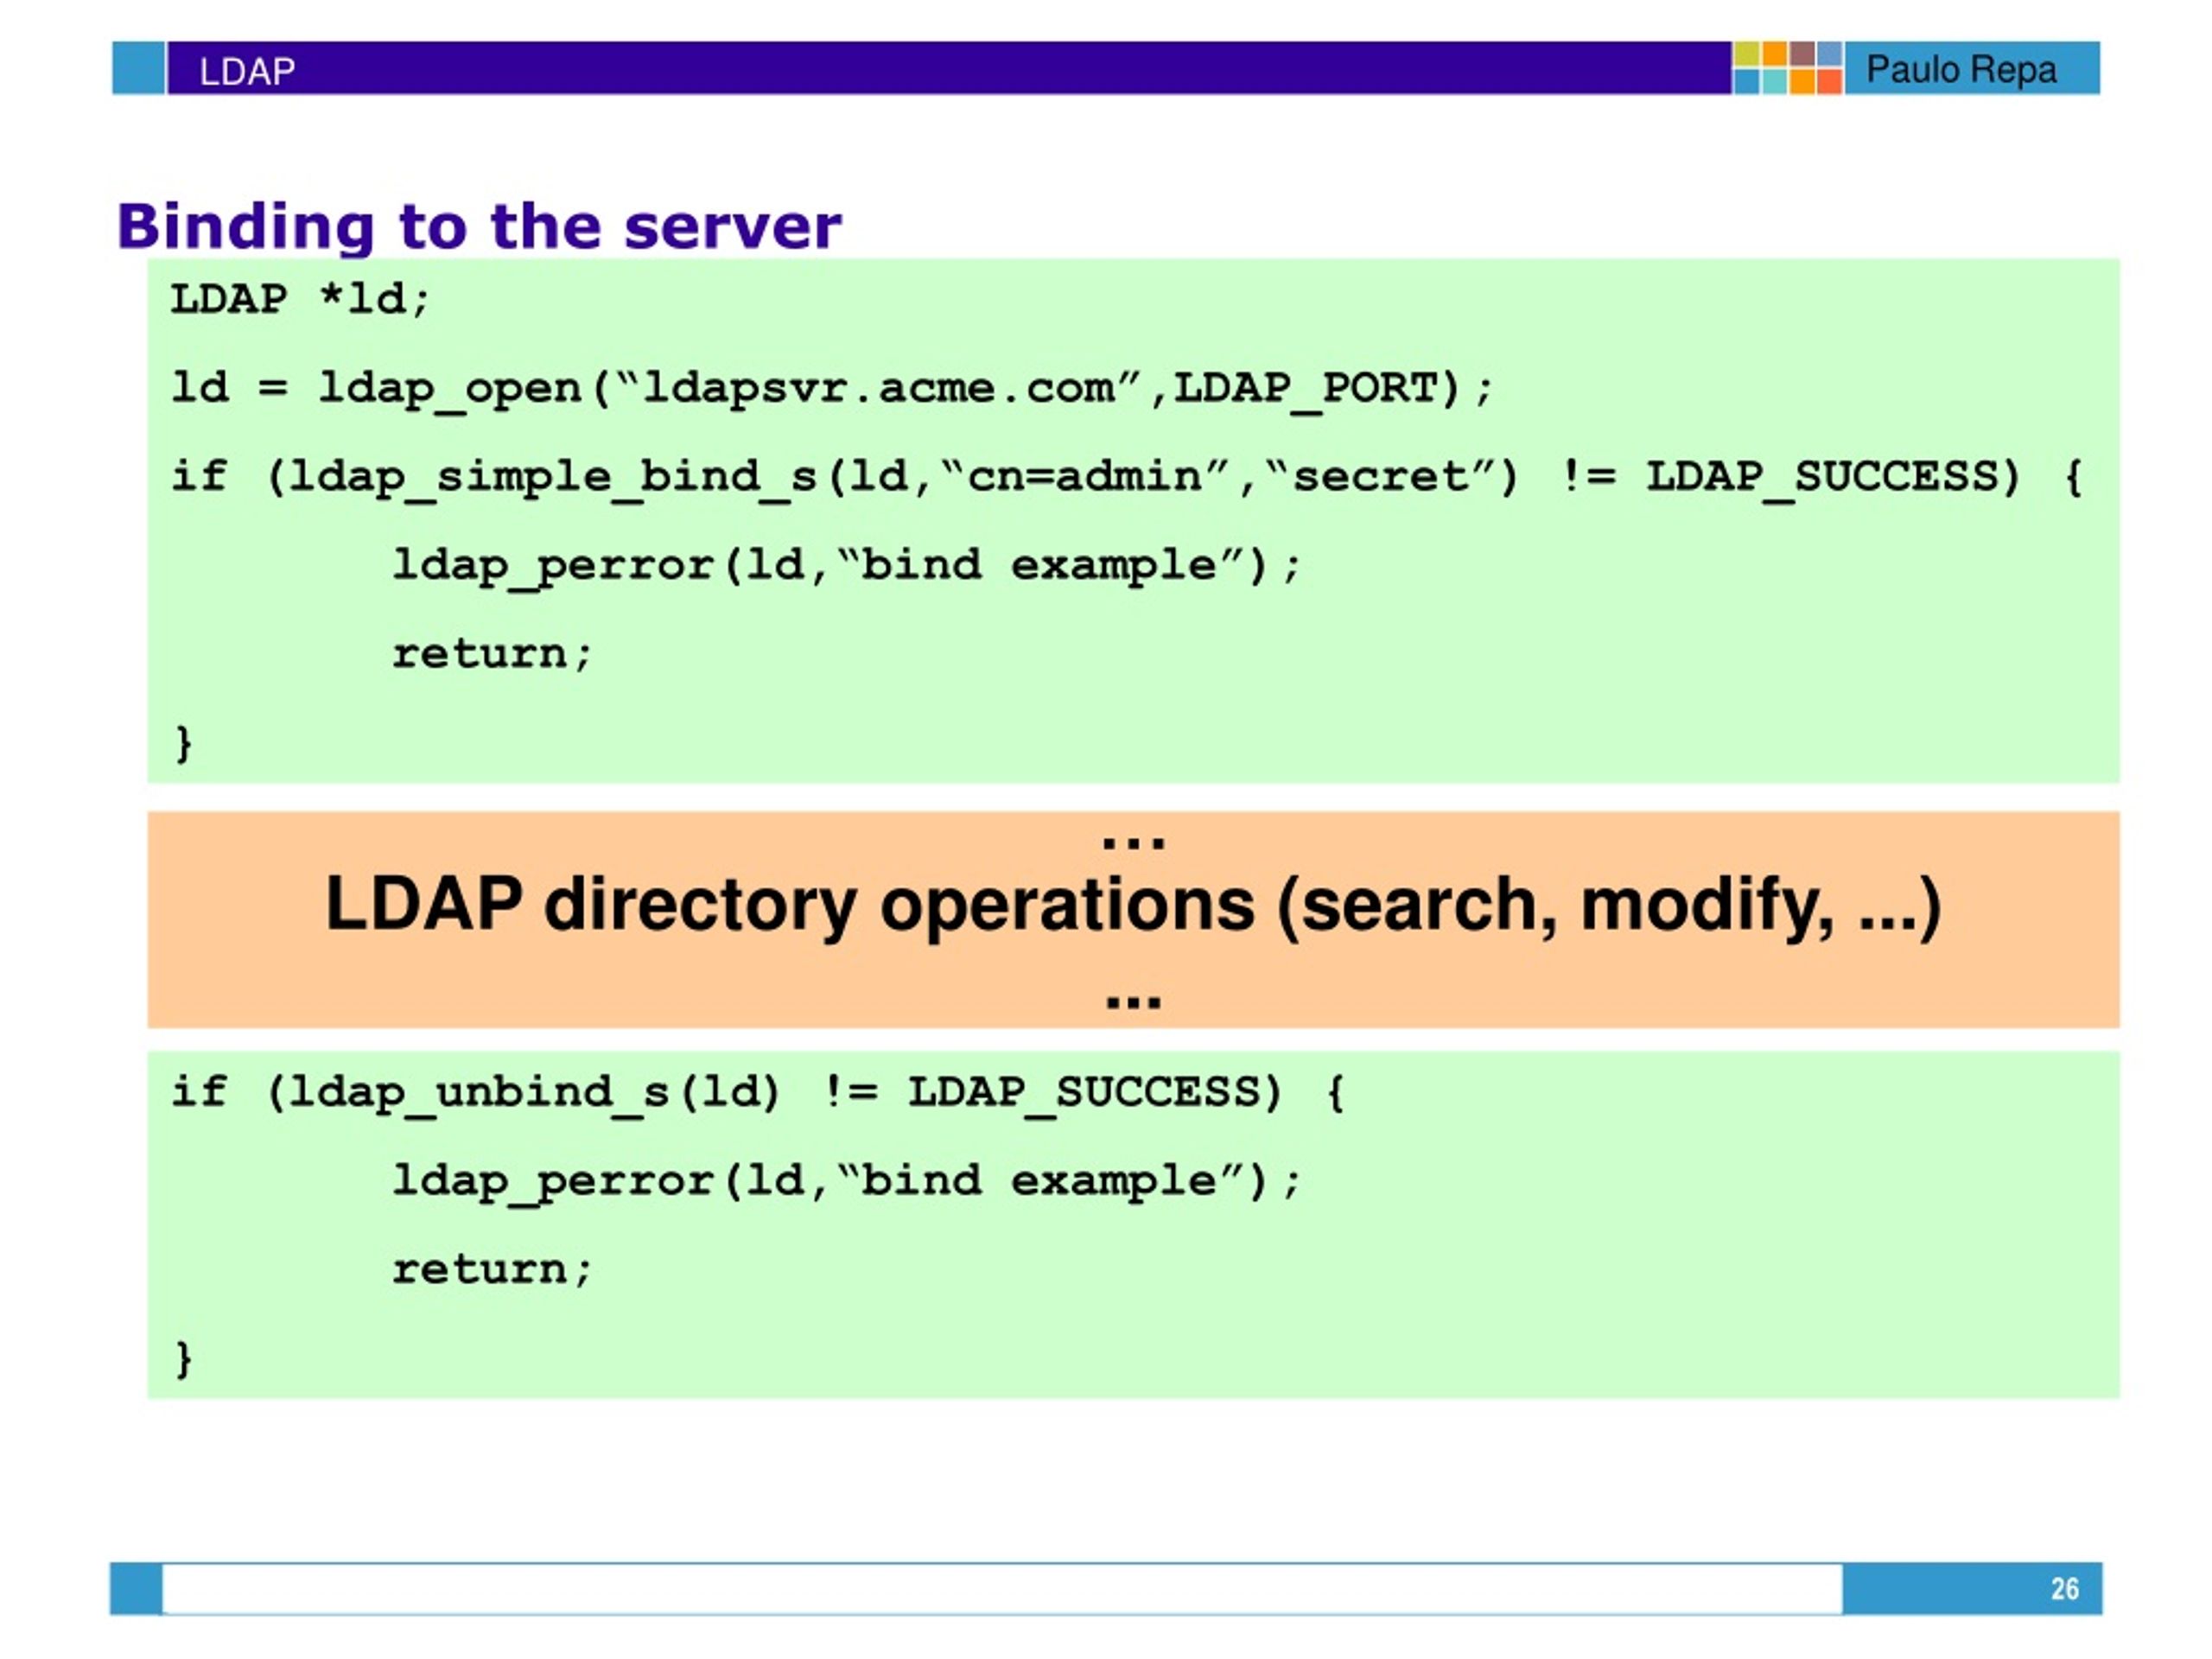Screen dimensions: 2212x1659
Task: Click the closing brace of the bind block
Action: (183, 743)
